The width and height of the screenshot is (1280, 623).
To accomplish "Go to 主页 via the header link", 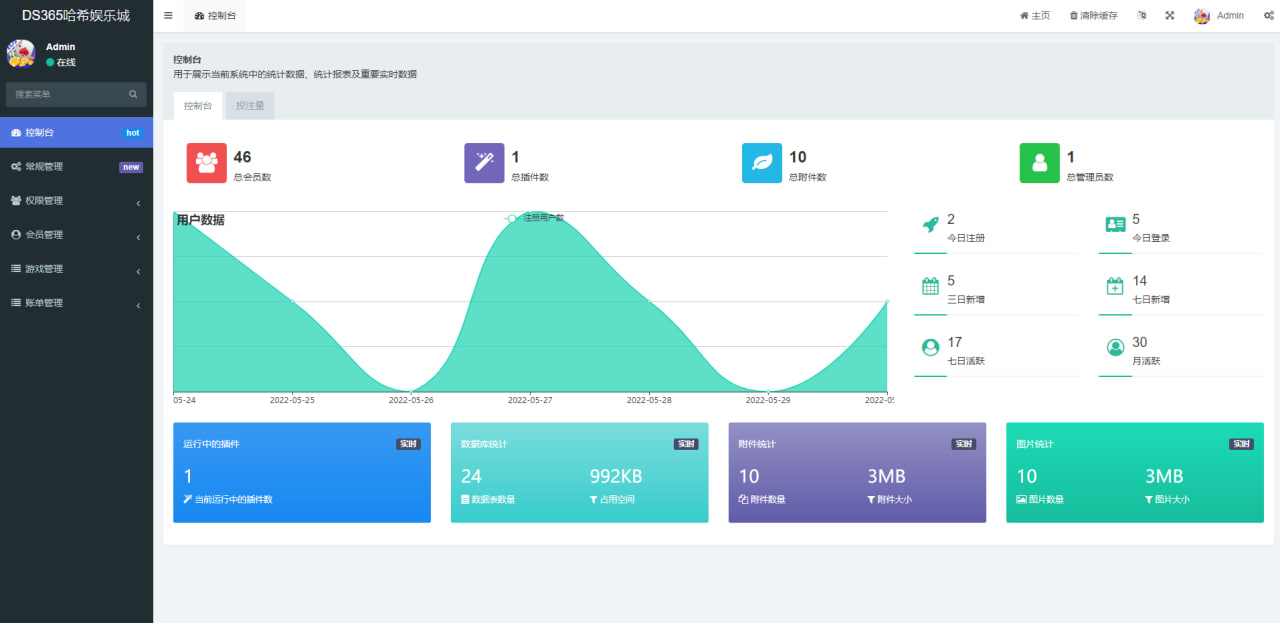I will [x=1035, y=16].
